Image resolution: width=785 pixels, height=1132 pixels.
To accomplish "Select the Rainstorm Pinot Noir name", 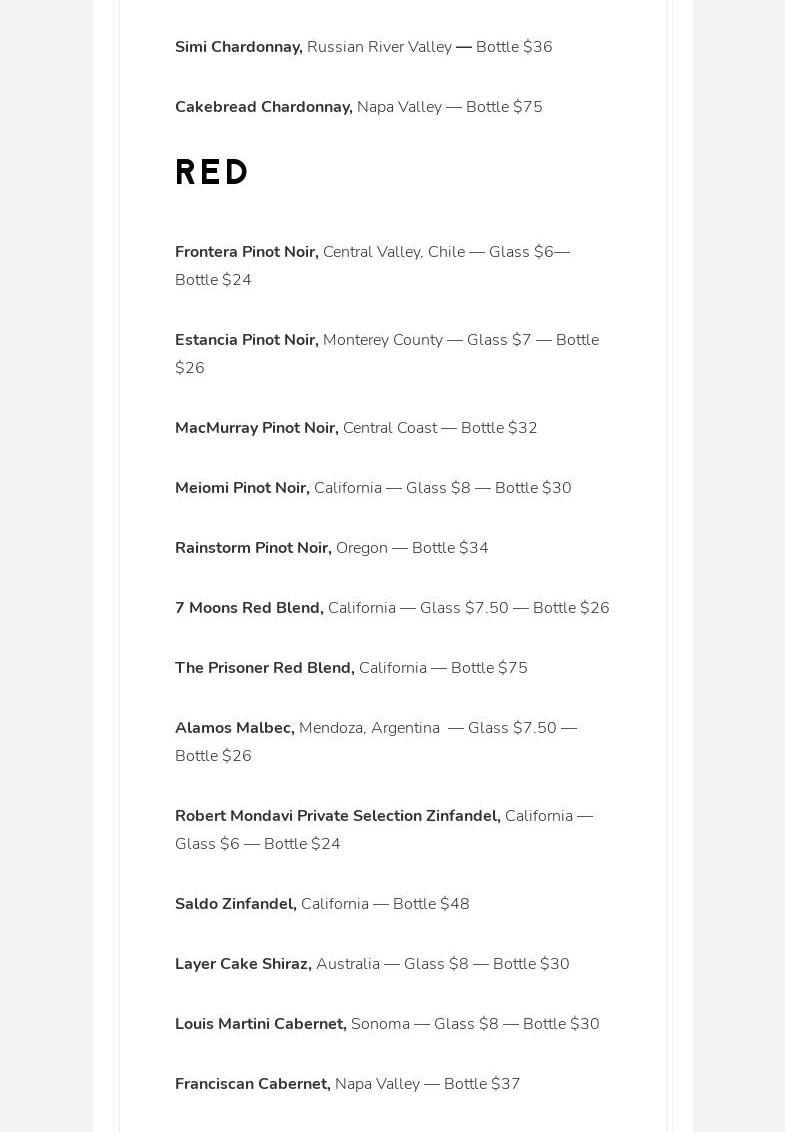I will coord(252,548).
